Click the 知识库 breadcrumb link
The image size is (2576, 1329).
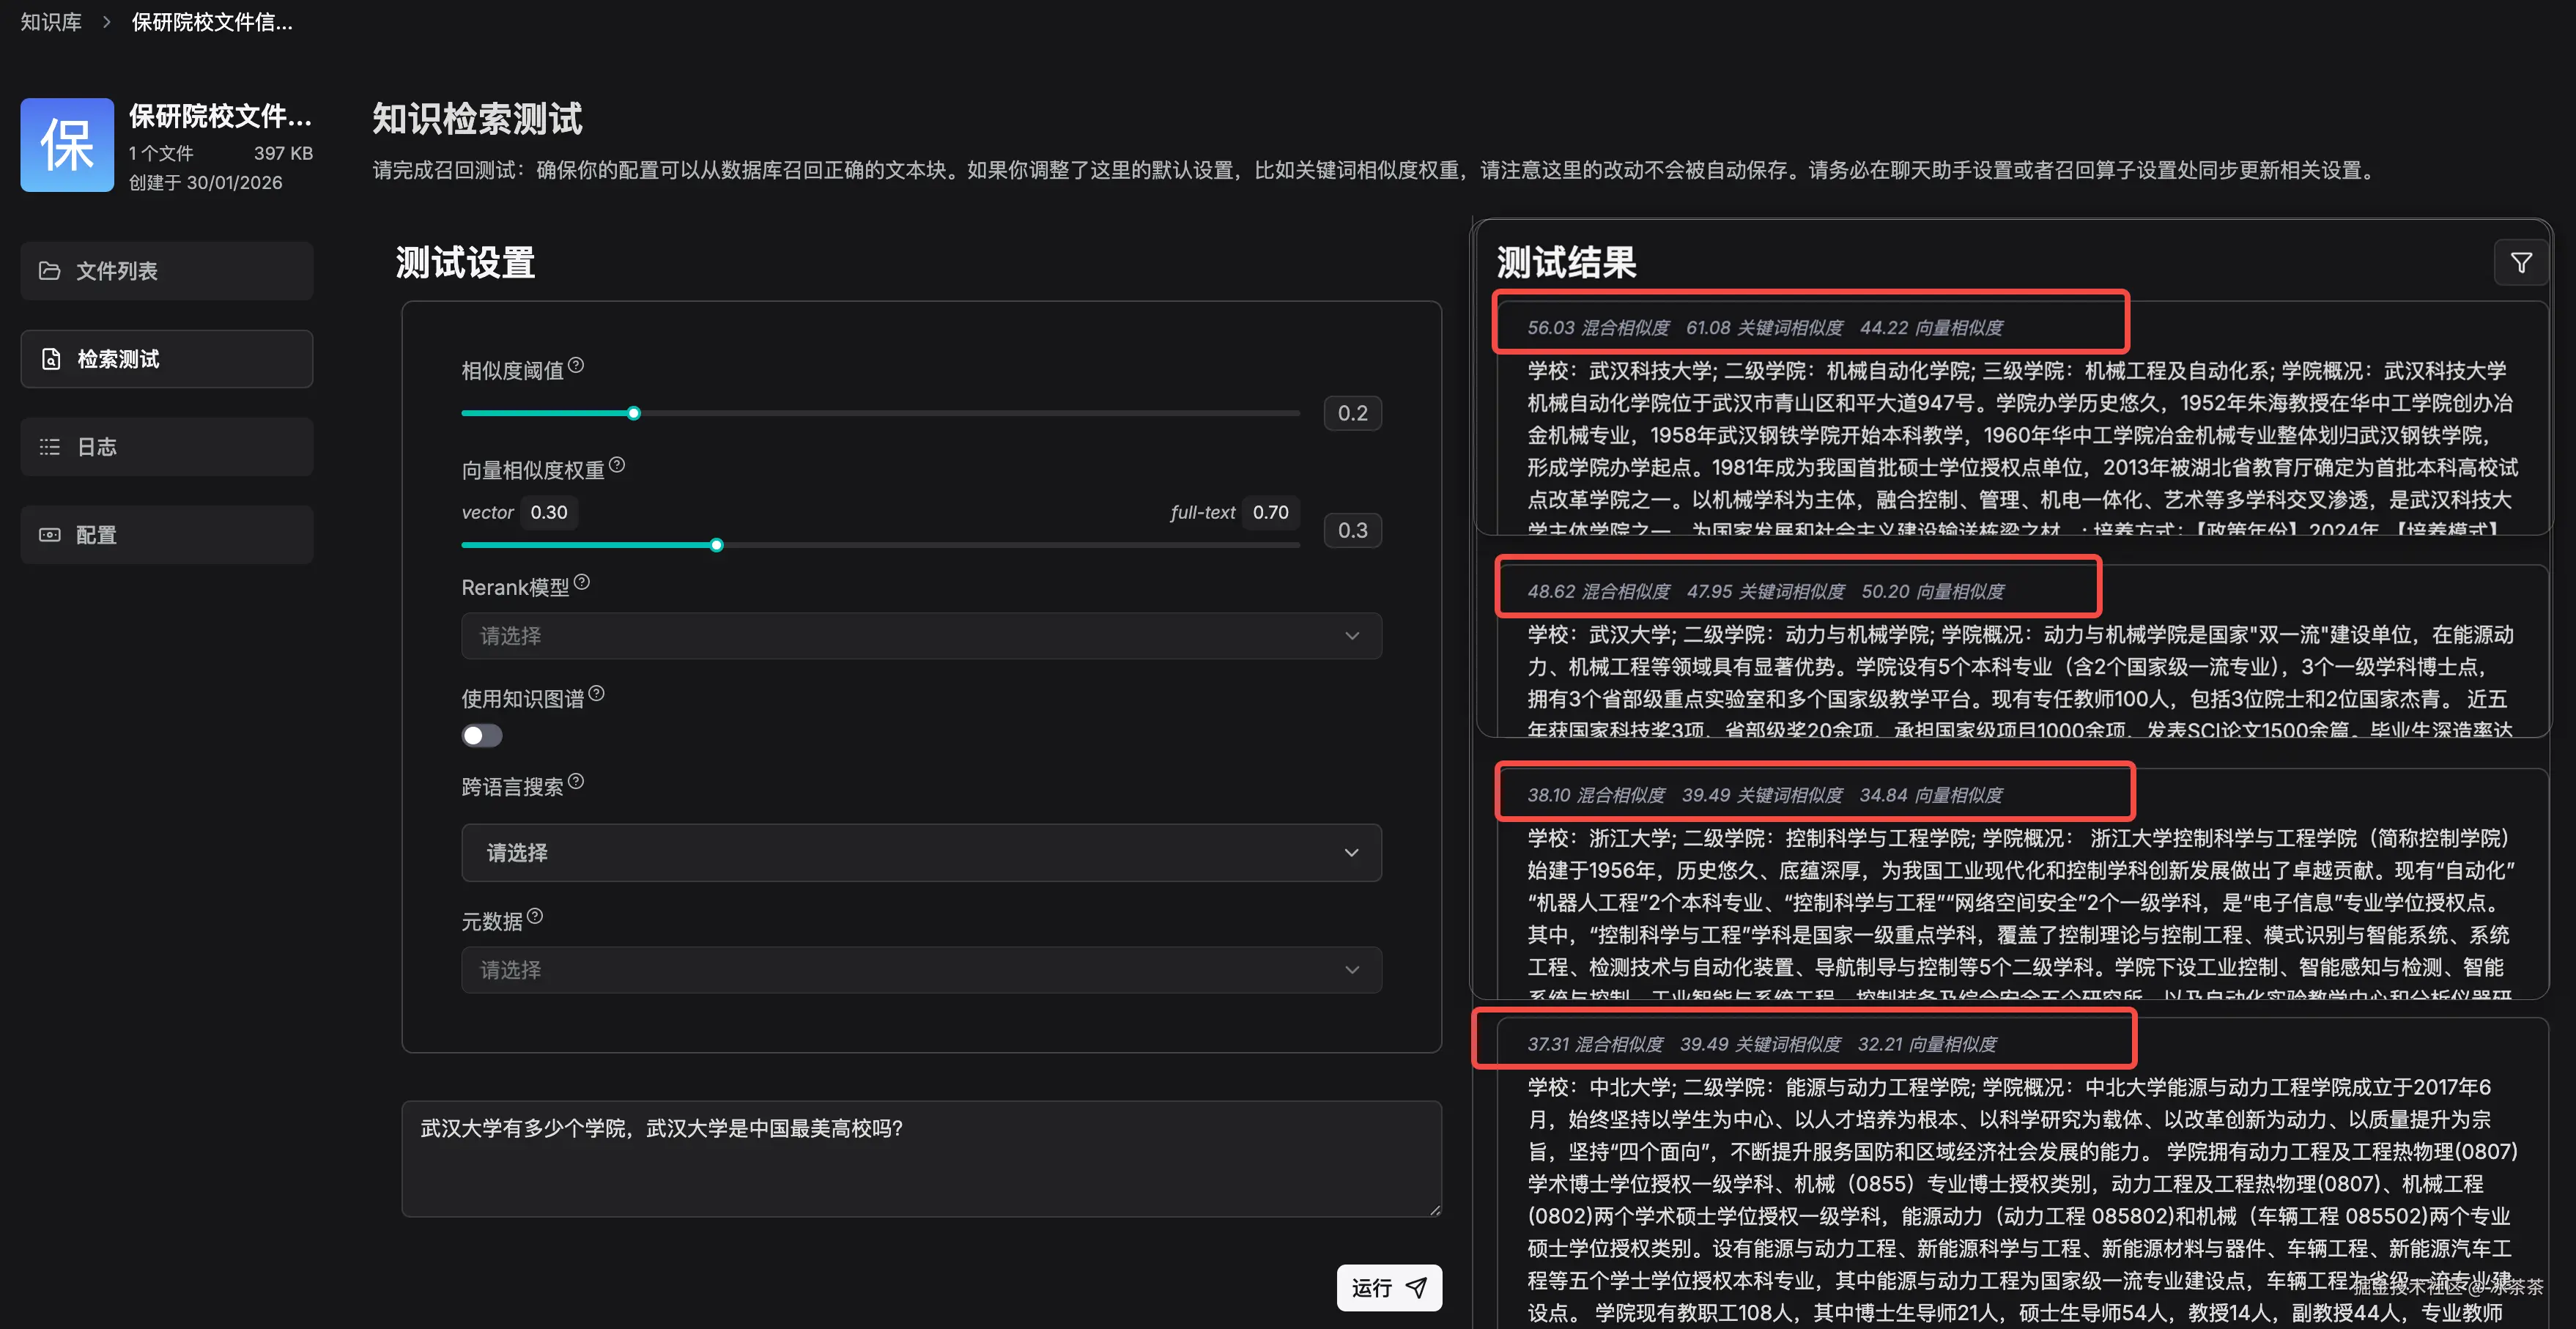click(51, 22)
